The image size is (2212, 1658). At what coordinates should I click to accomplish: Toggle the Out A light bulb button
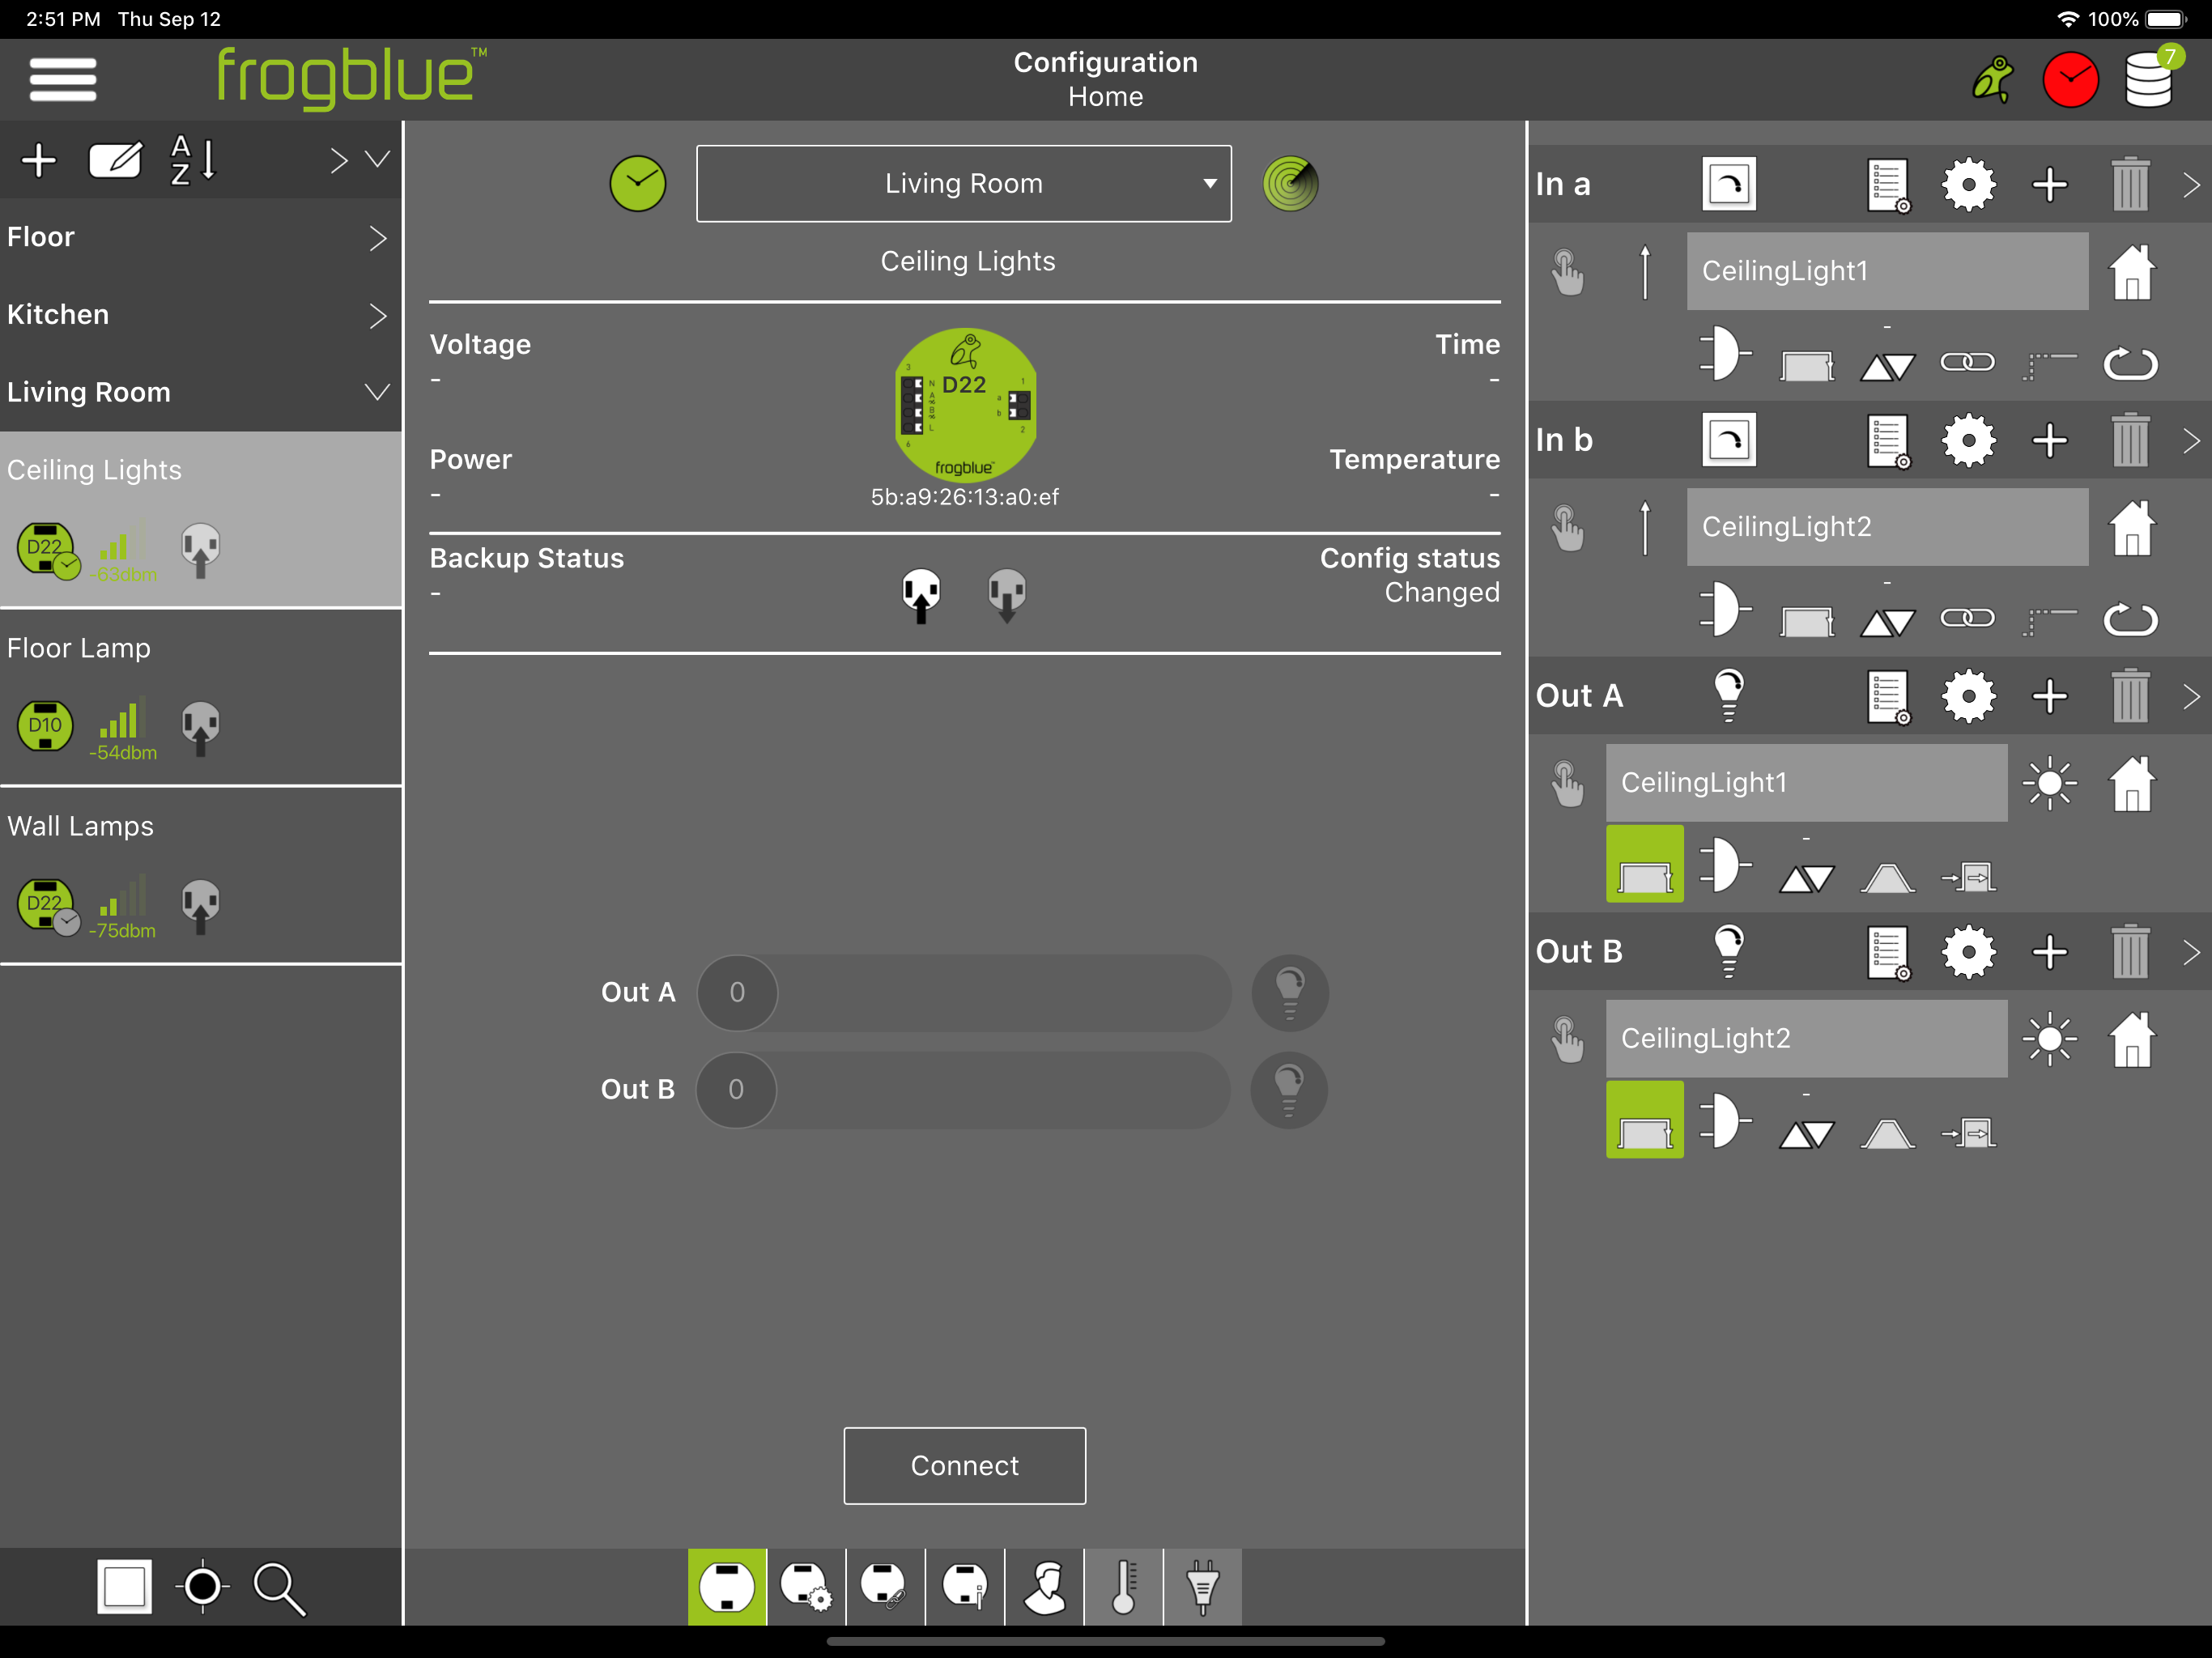coord(1289,993)
